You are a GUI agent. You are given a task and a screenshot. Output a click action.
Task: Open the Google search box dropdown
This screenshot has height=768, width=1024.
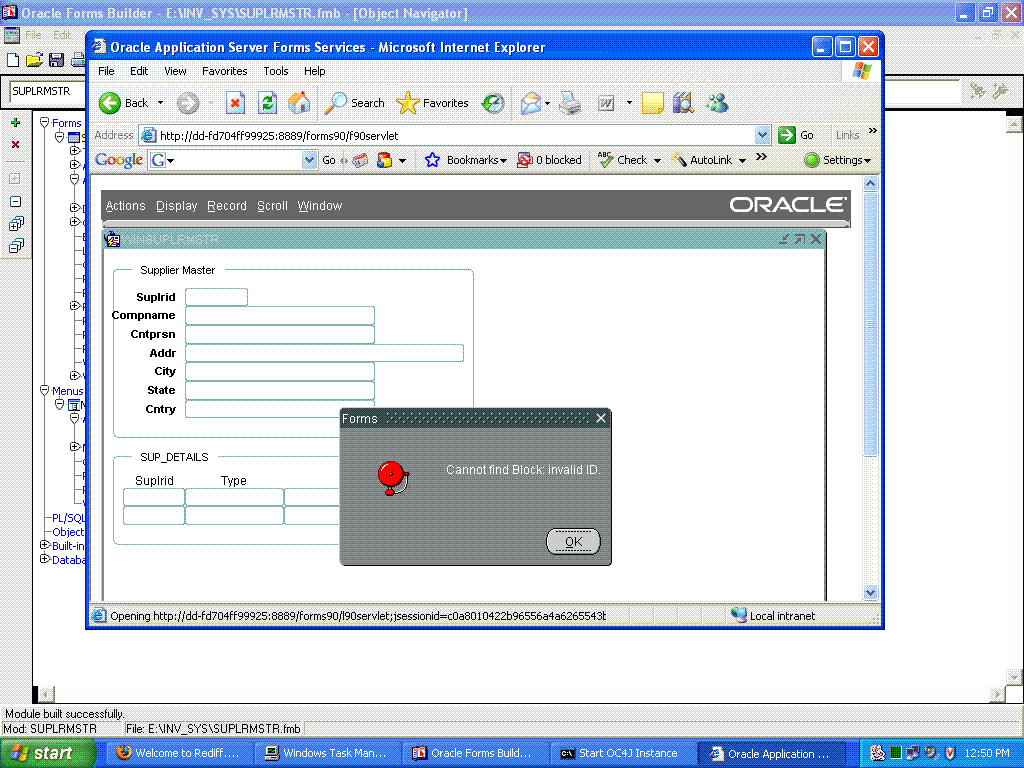click(x=309, y=160)
